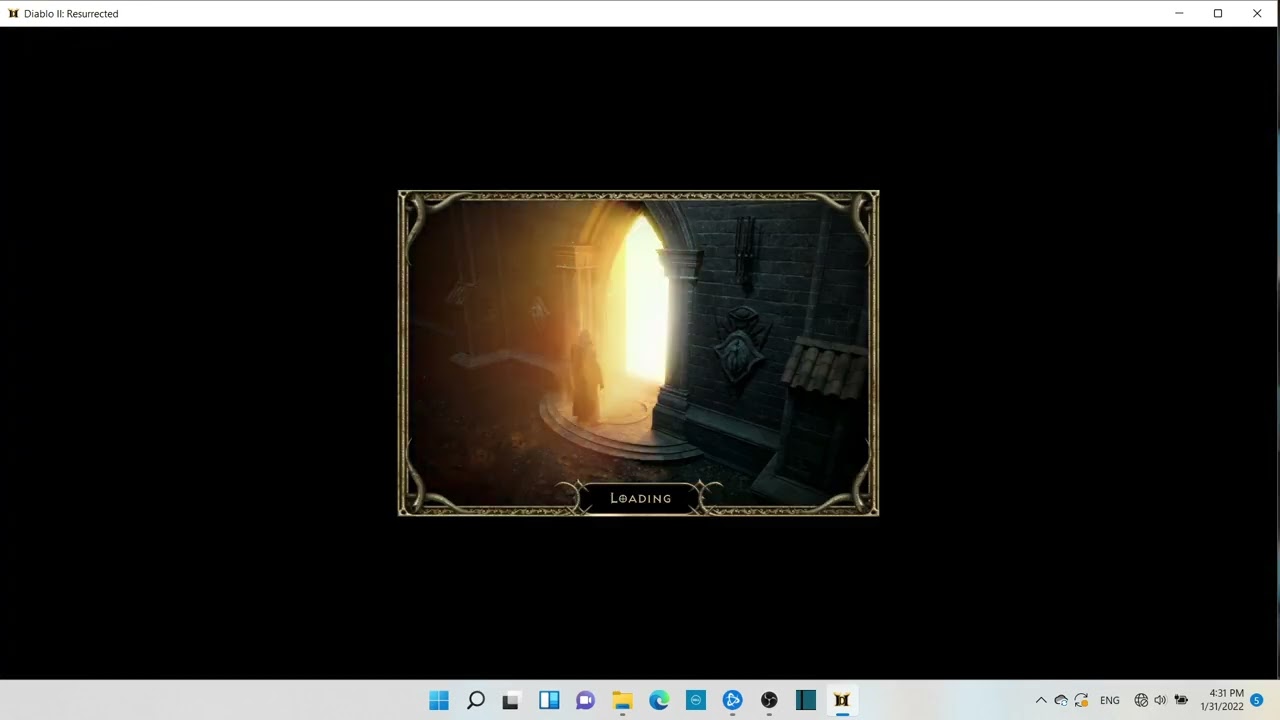Switch to Microsoft Edge browser

[659, 701]
